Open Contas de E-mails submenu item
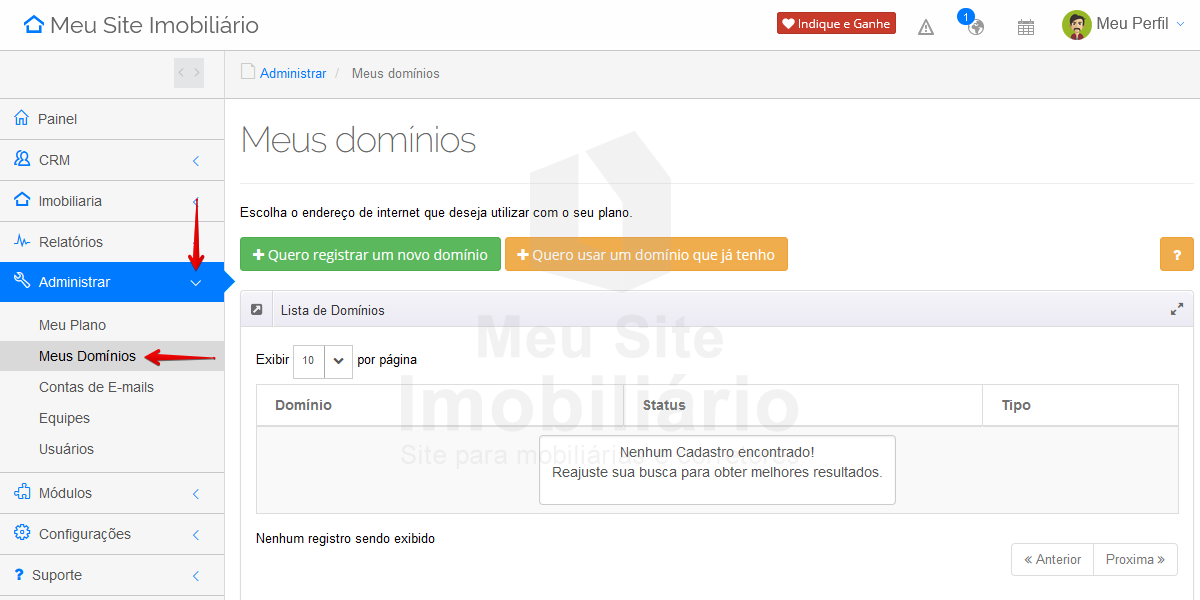 pyautogui.click(x=96, y=387)
